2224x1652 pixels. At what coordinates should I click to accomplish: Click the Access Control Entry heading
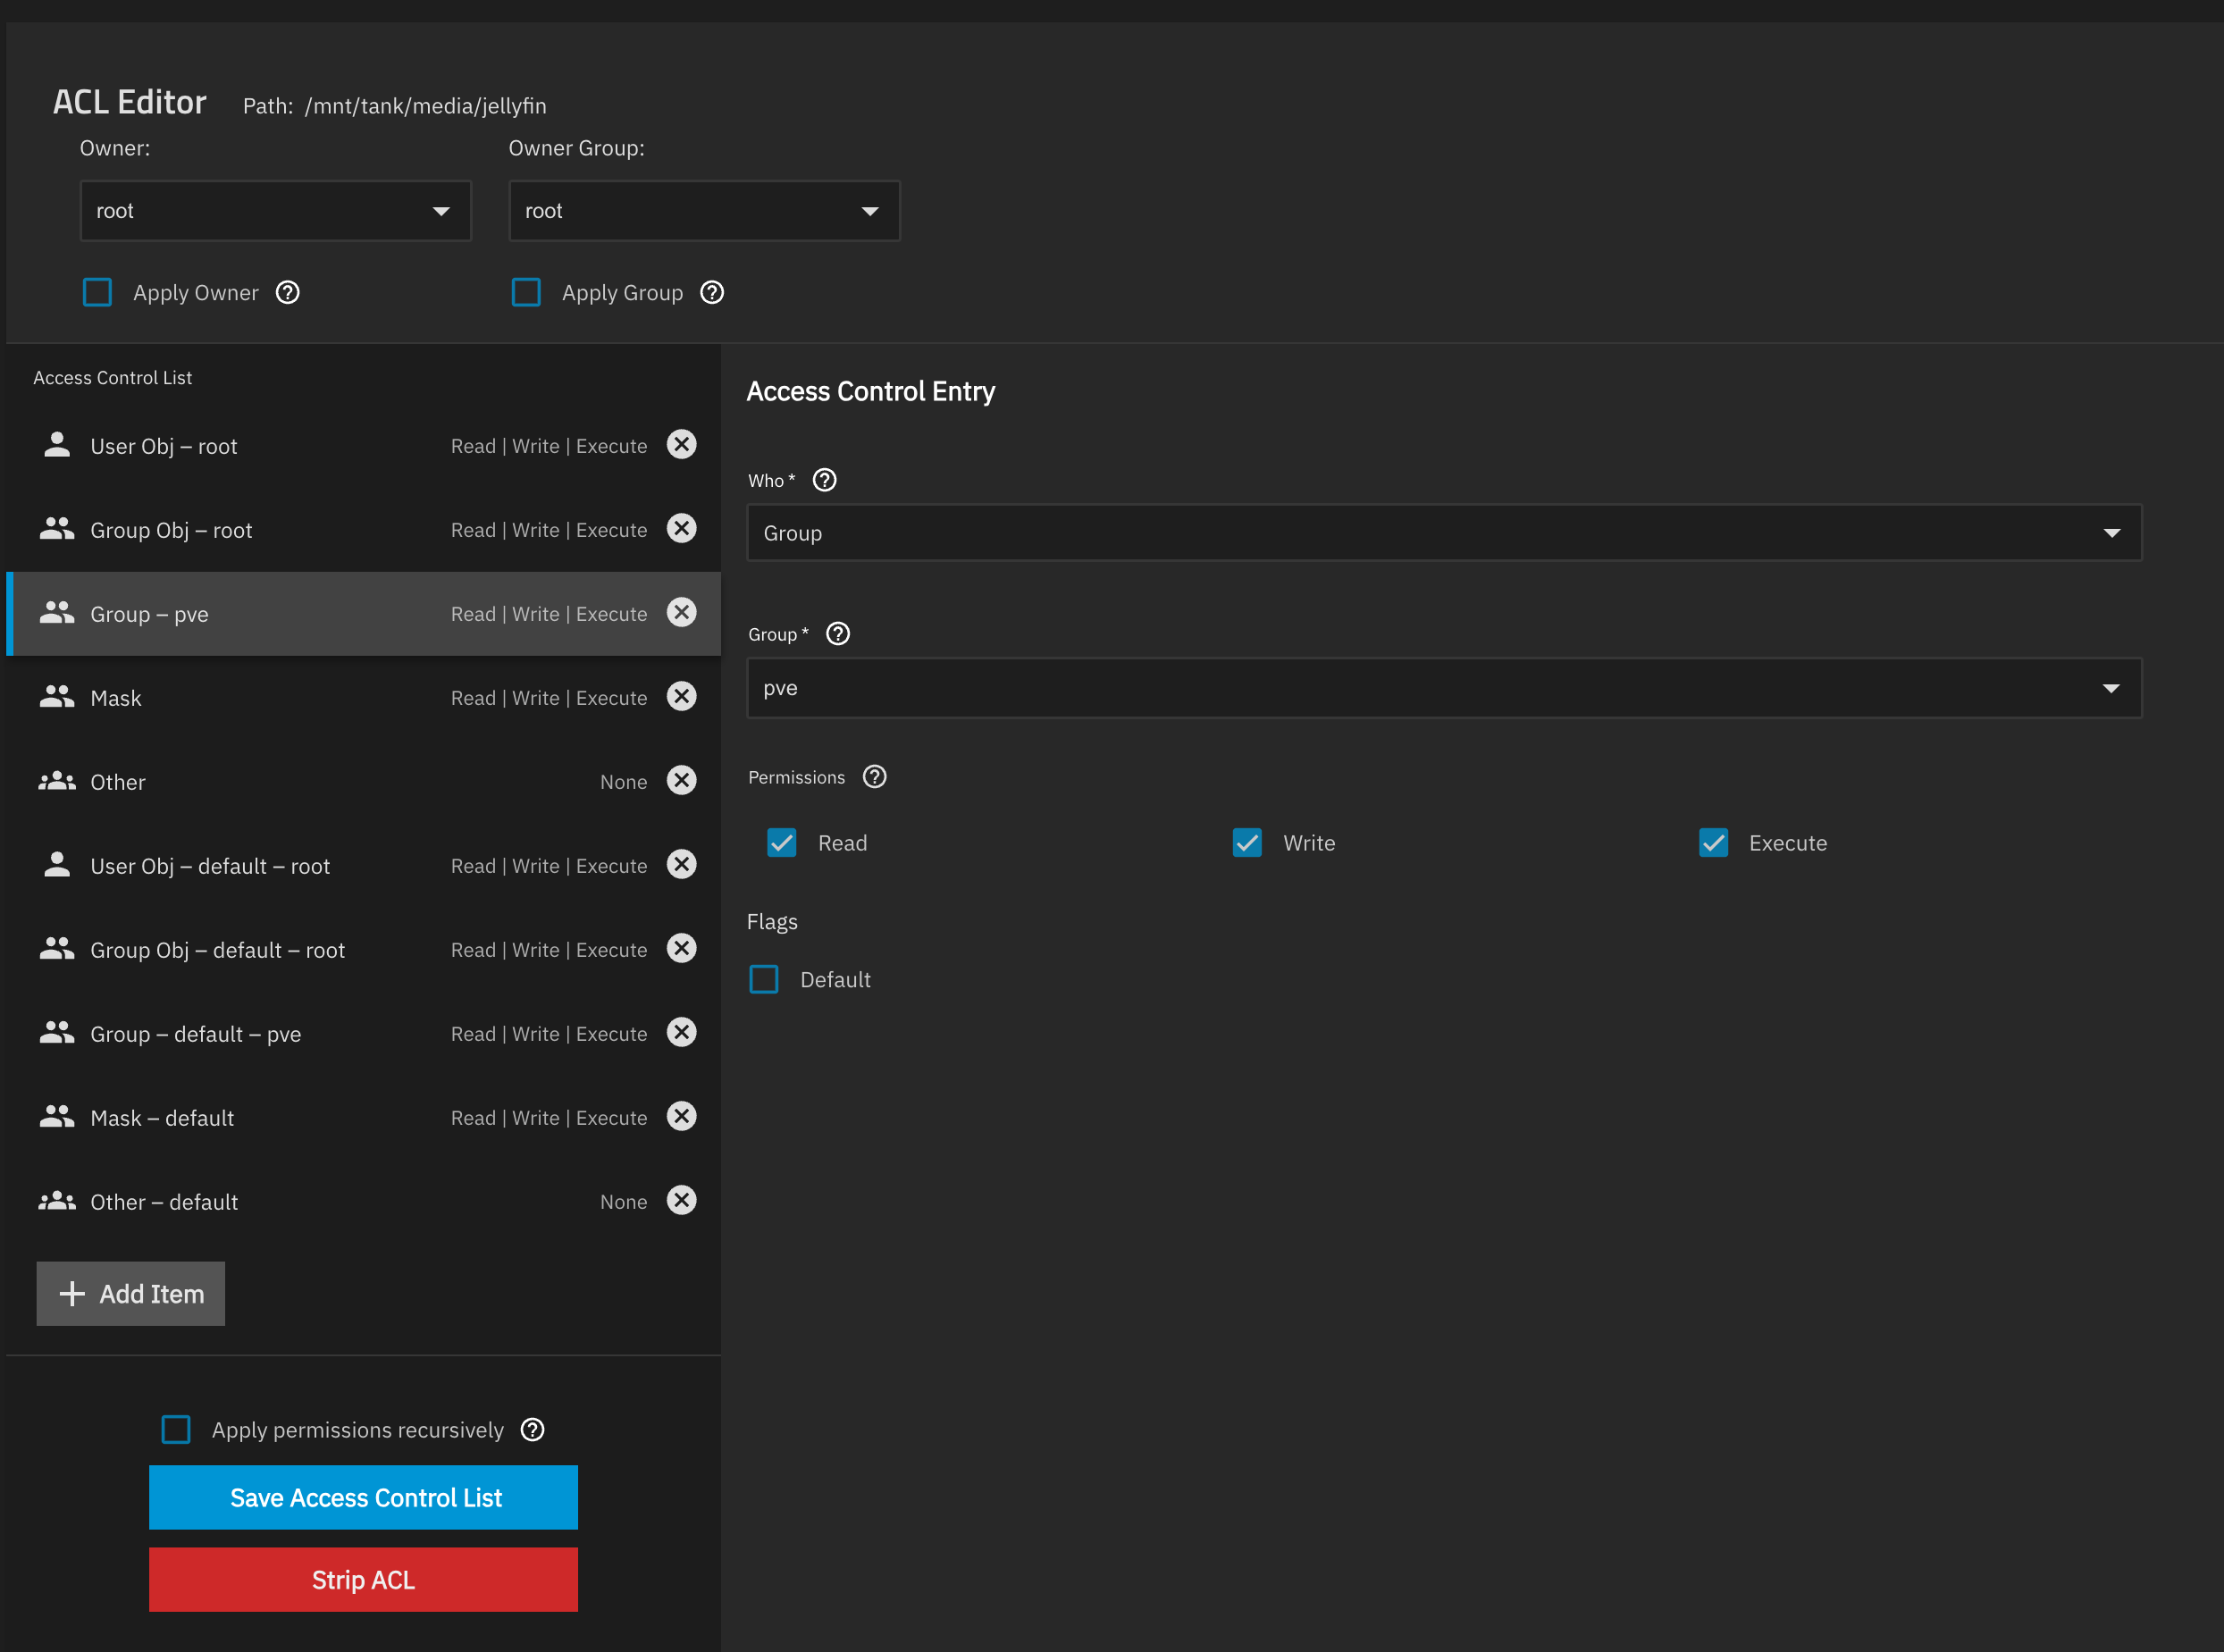(870, 391)
